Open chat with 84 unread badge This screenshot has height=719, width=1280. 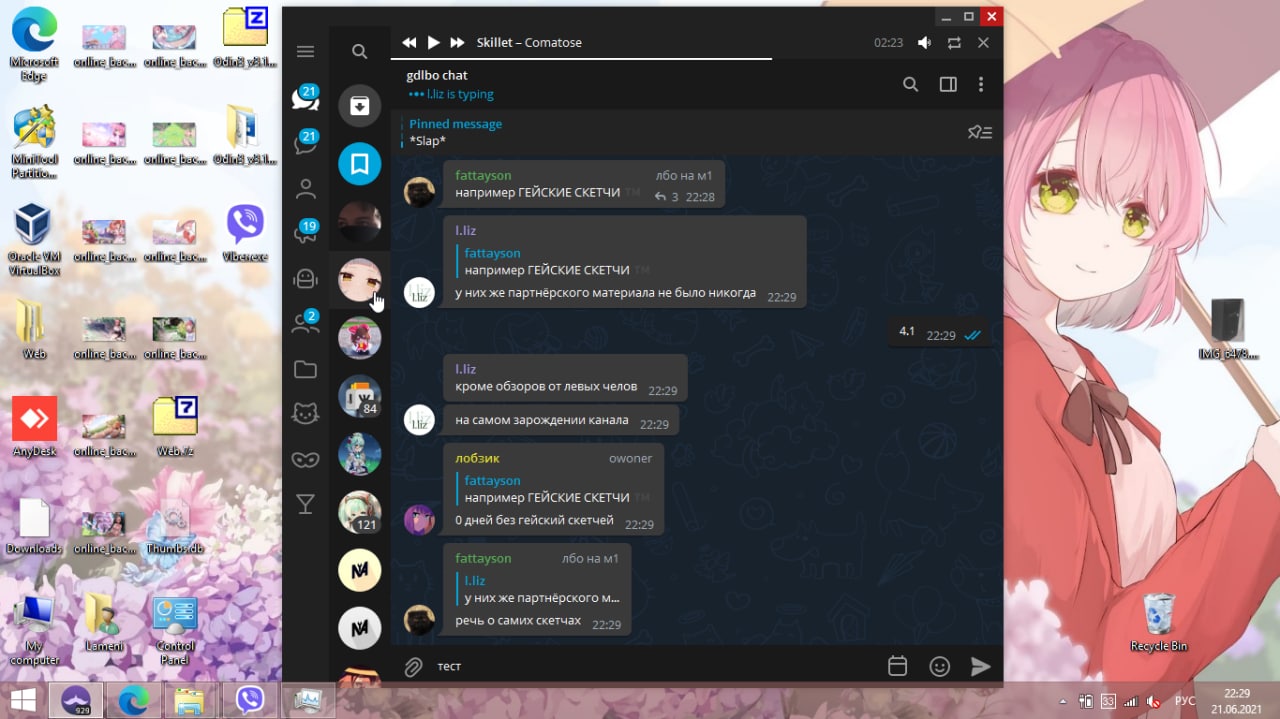coord(359,396)
